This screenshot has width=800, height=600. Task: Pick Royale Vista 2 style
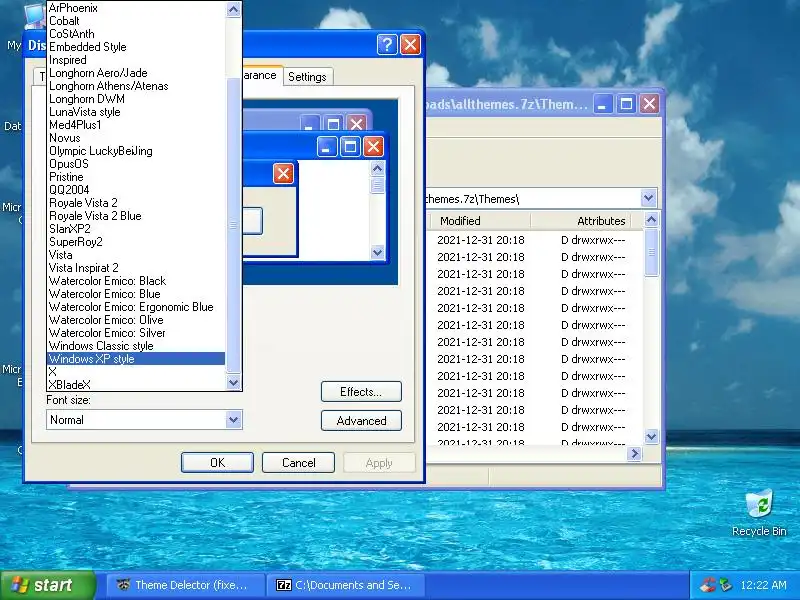click(136, 203)
